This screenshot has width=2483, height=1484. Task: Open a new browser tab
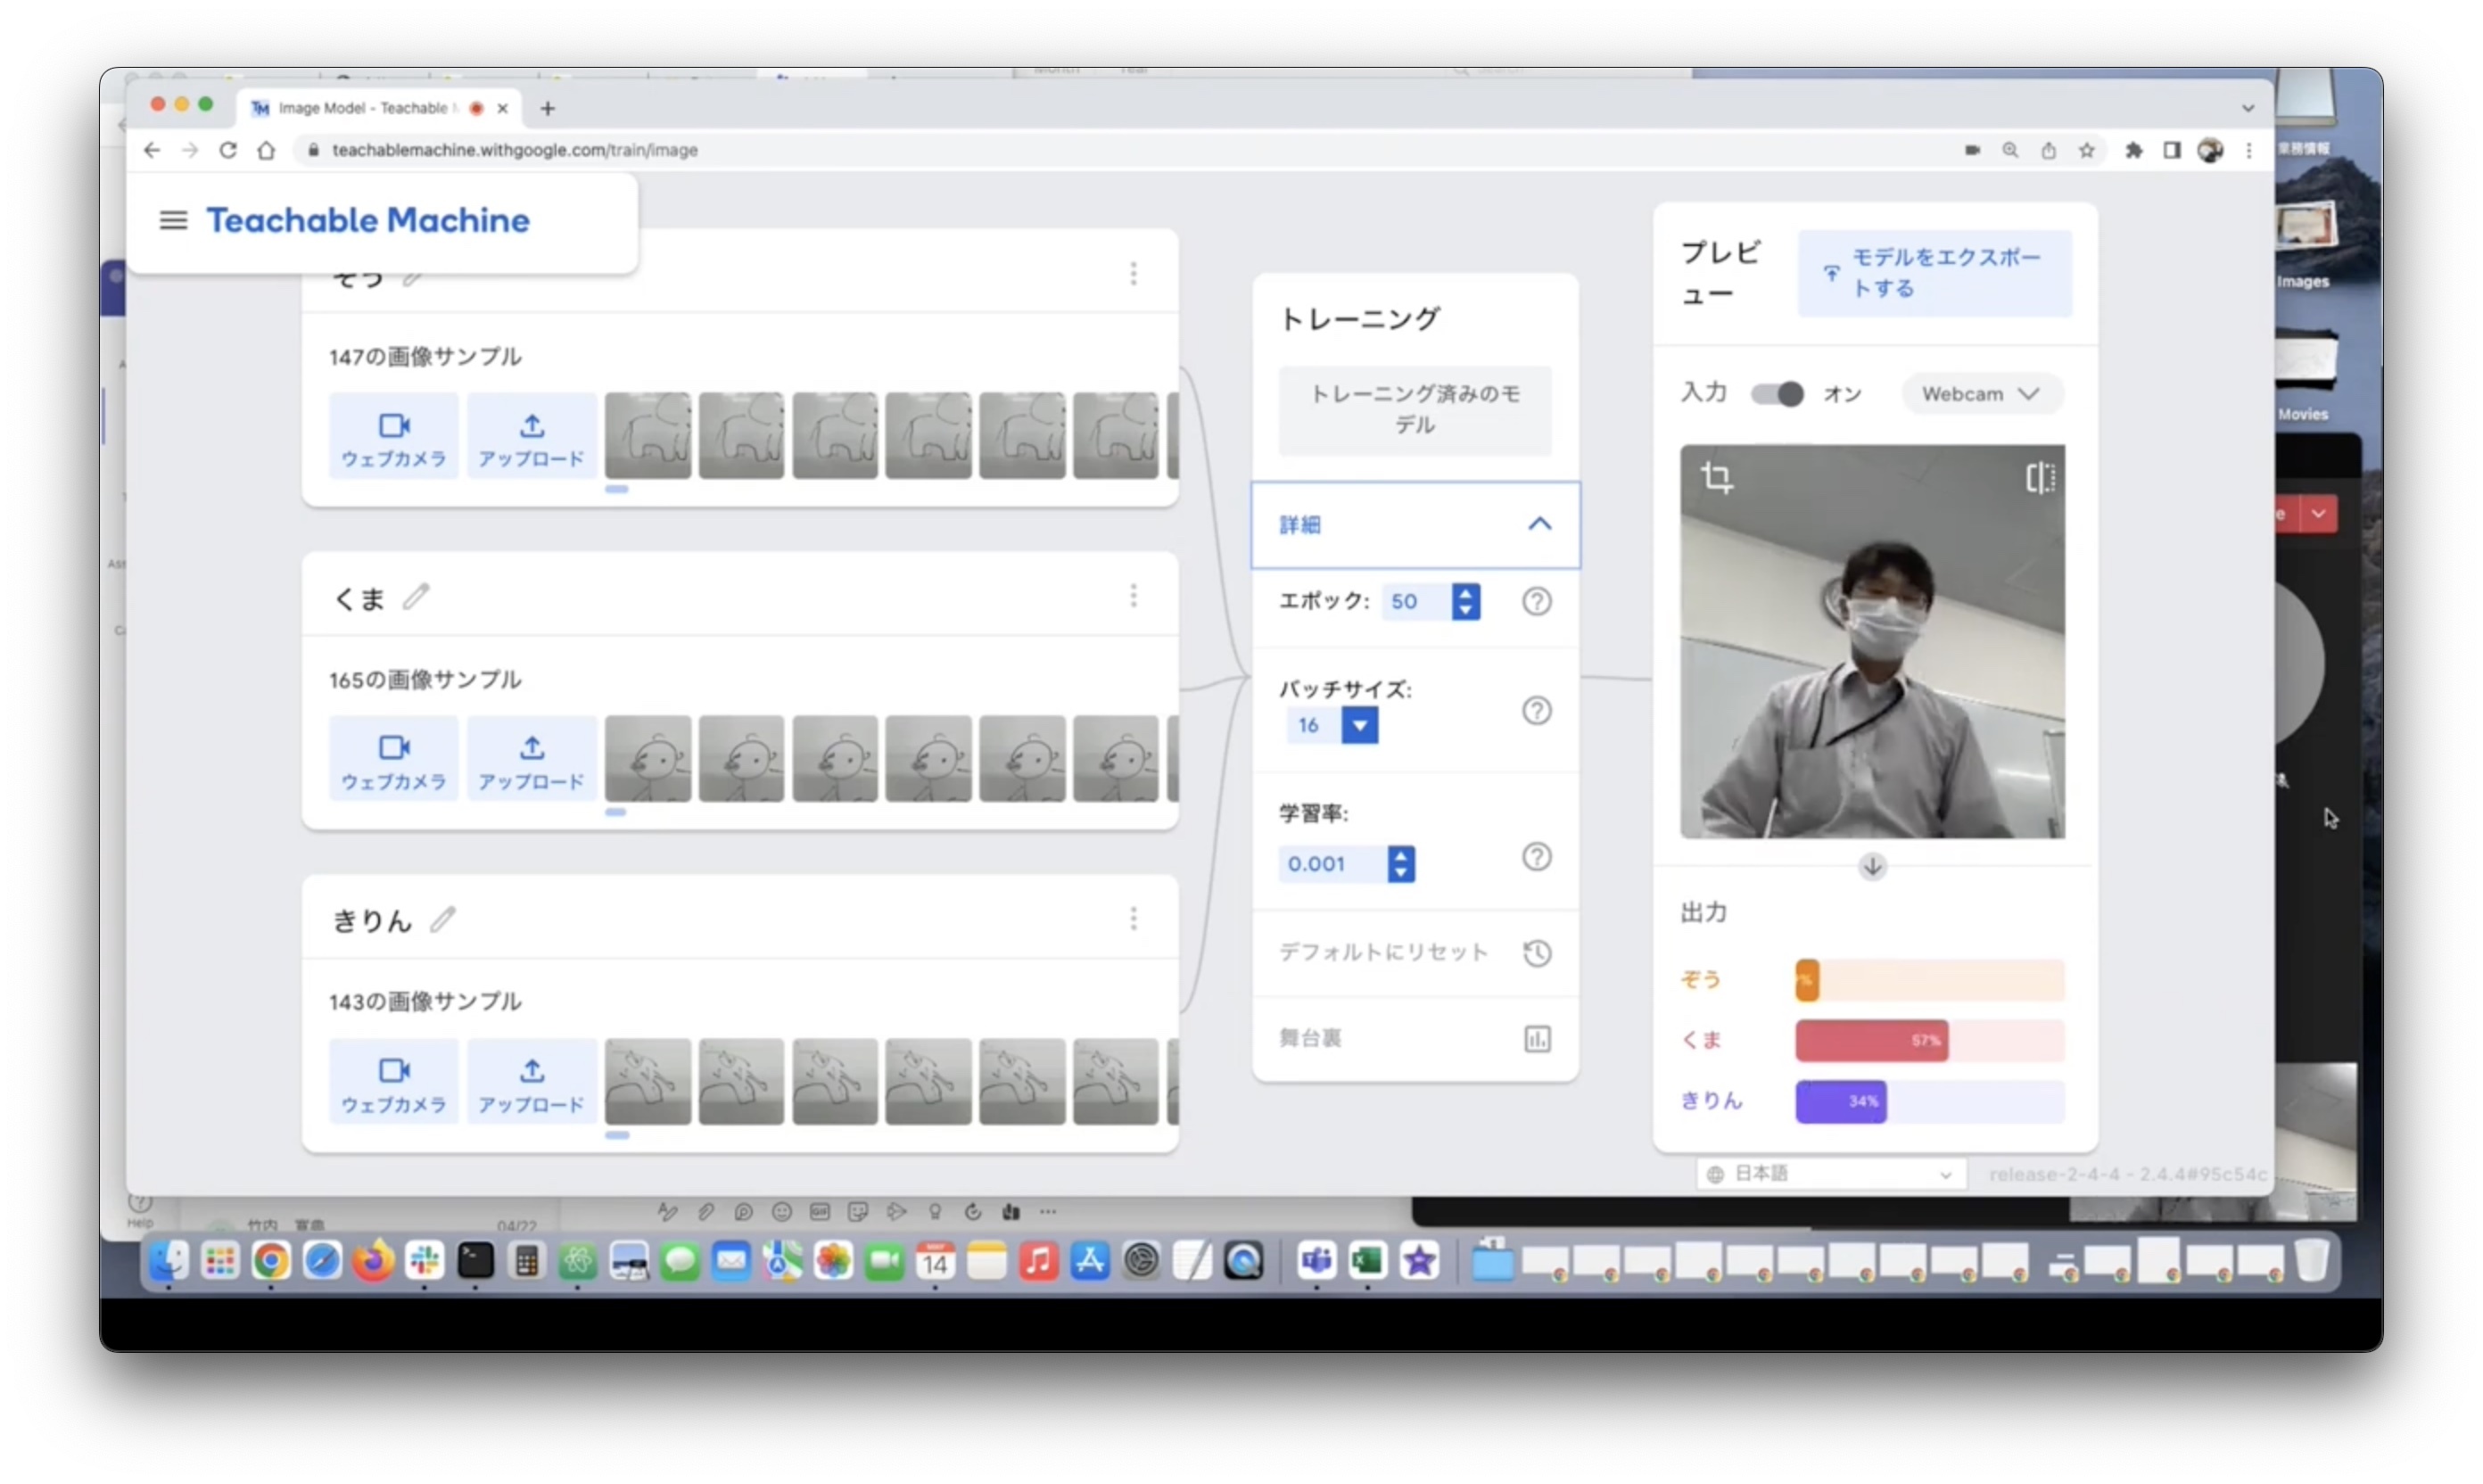pyautogui.click(x=547, y=108)
